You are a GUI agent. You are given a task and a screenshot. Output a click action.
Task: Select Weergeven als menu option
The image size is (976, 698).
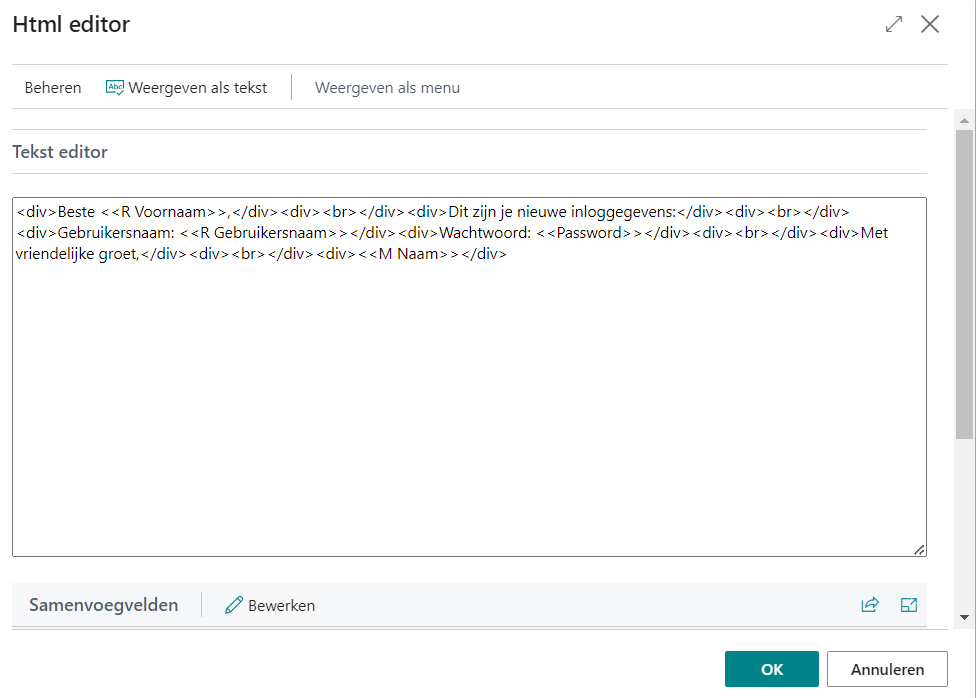[387, 88]
